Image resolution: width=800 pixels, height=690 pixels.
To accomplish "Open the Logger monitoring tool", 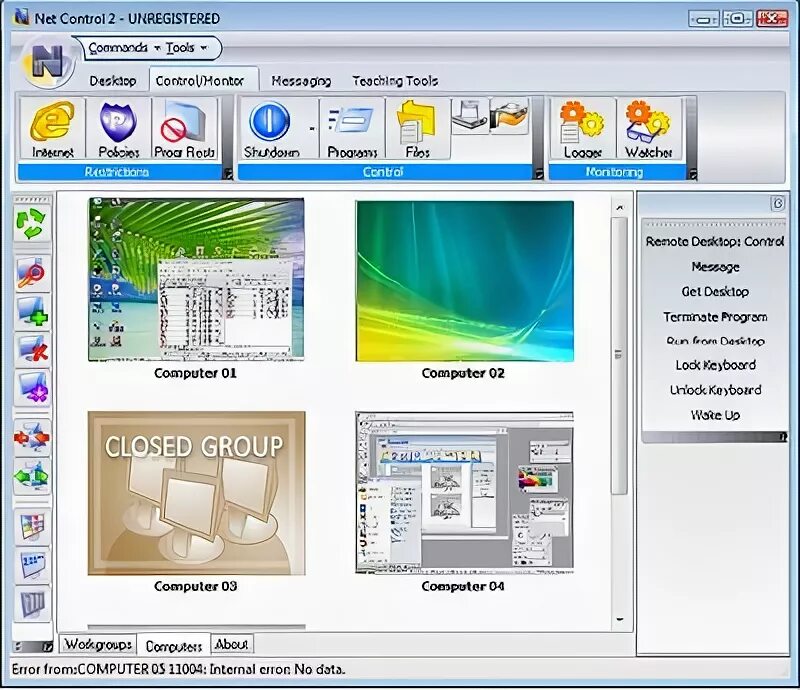I will 583,129.
